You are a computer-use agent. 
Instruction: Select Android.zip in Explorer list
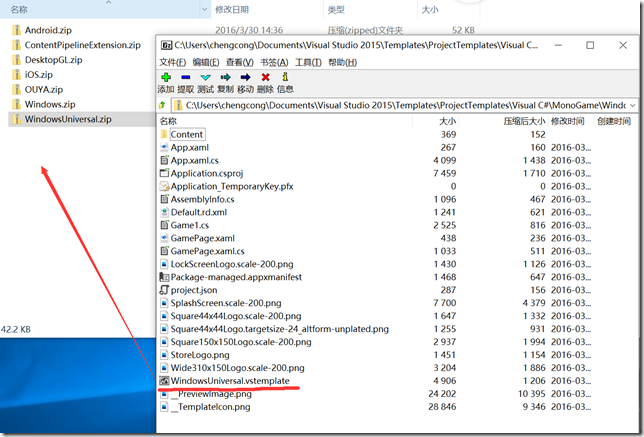coord(46,29)
